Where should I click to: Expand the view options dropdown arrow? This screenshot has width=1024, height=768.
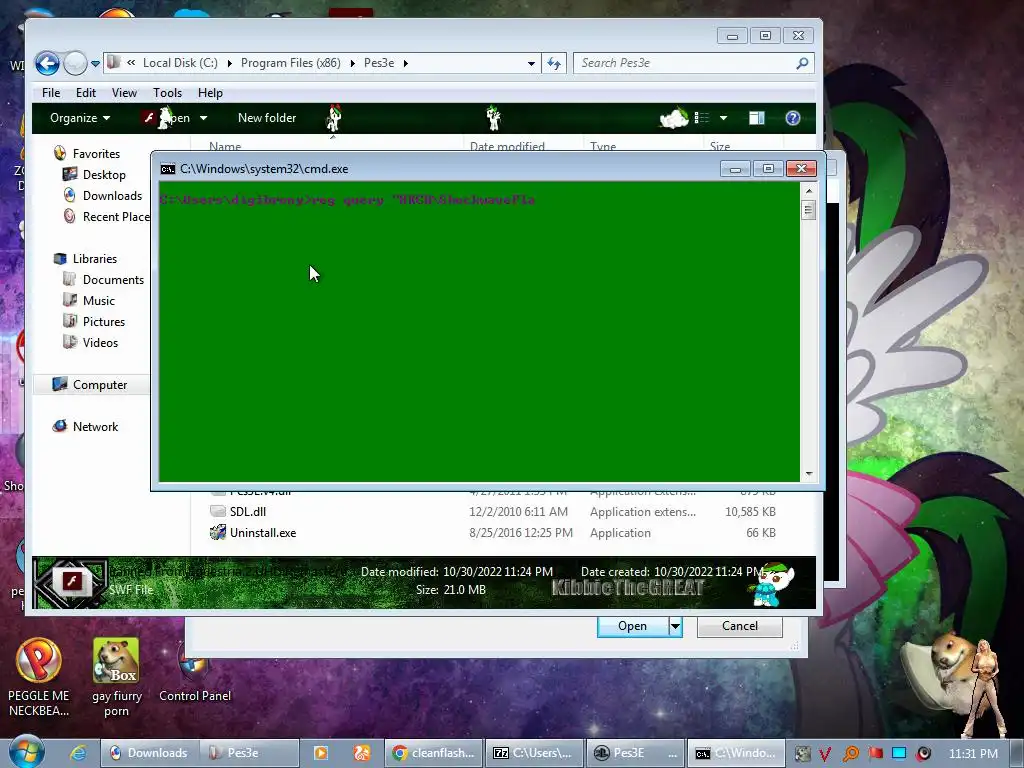tap(724, 118)
